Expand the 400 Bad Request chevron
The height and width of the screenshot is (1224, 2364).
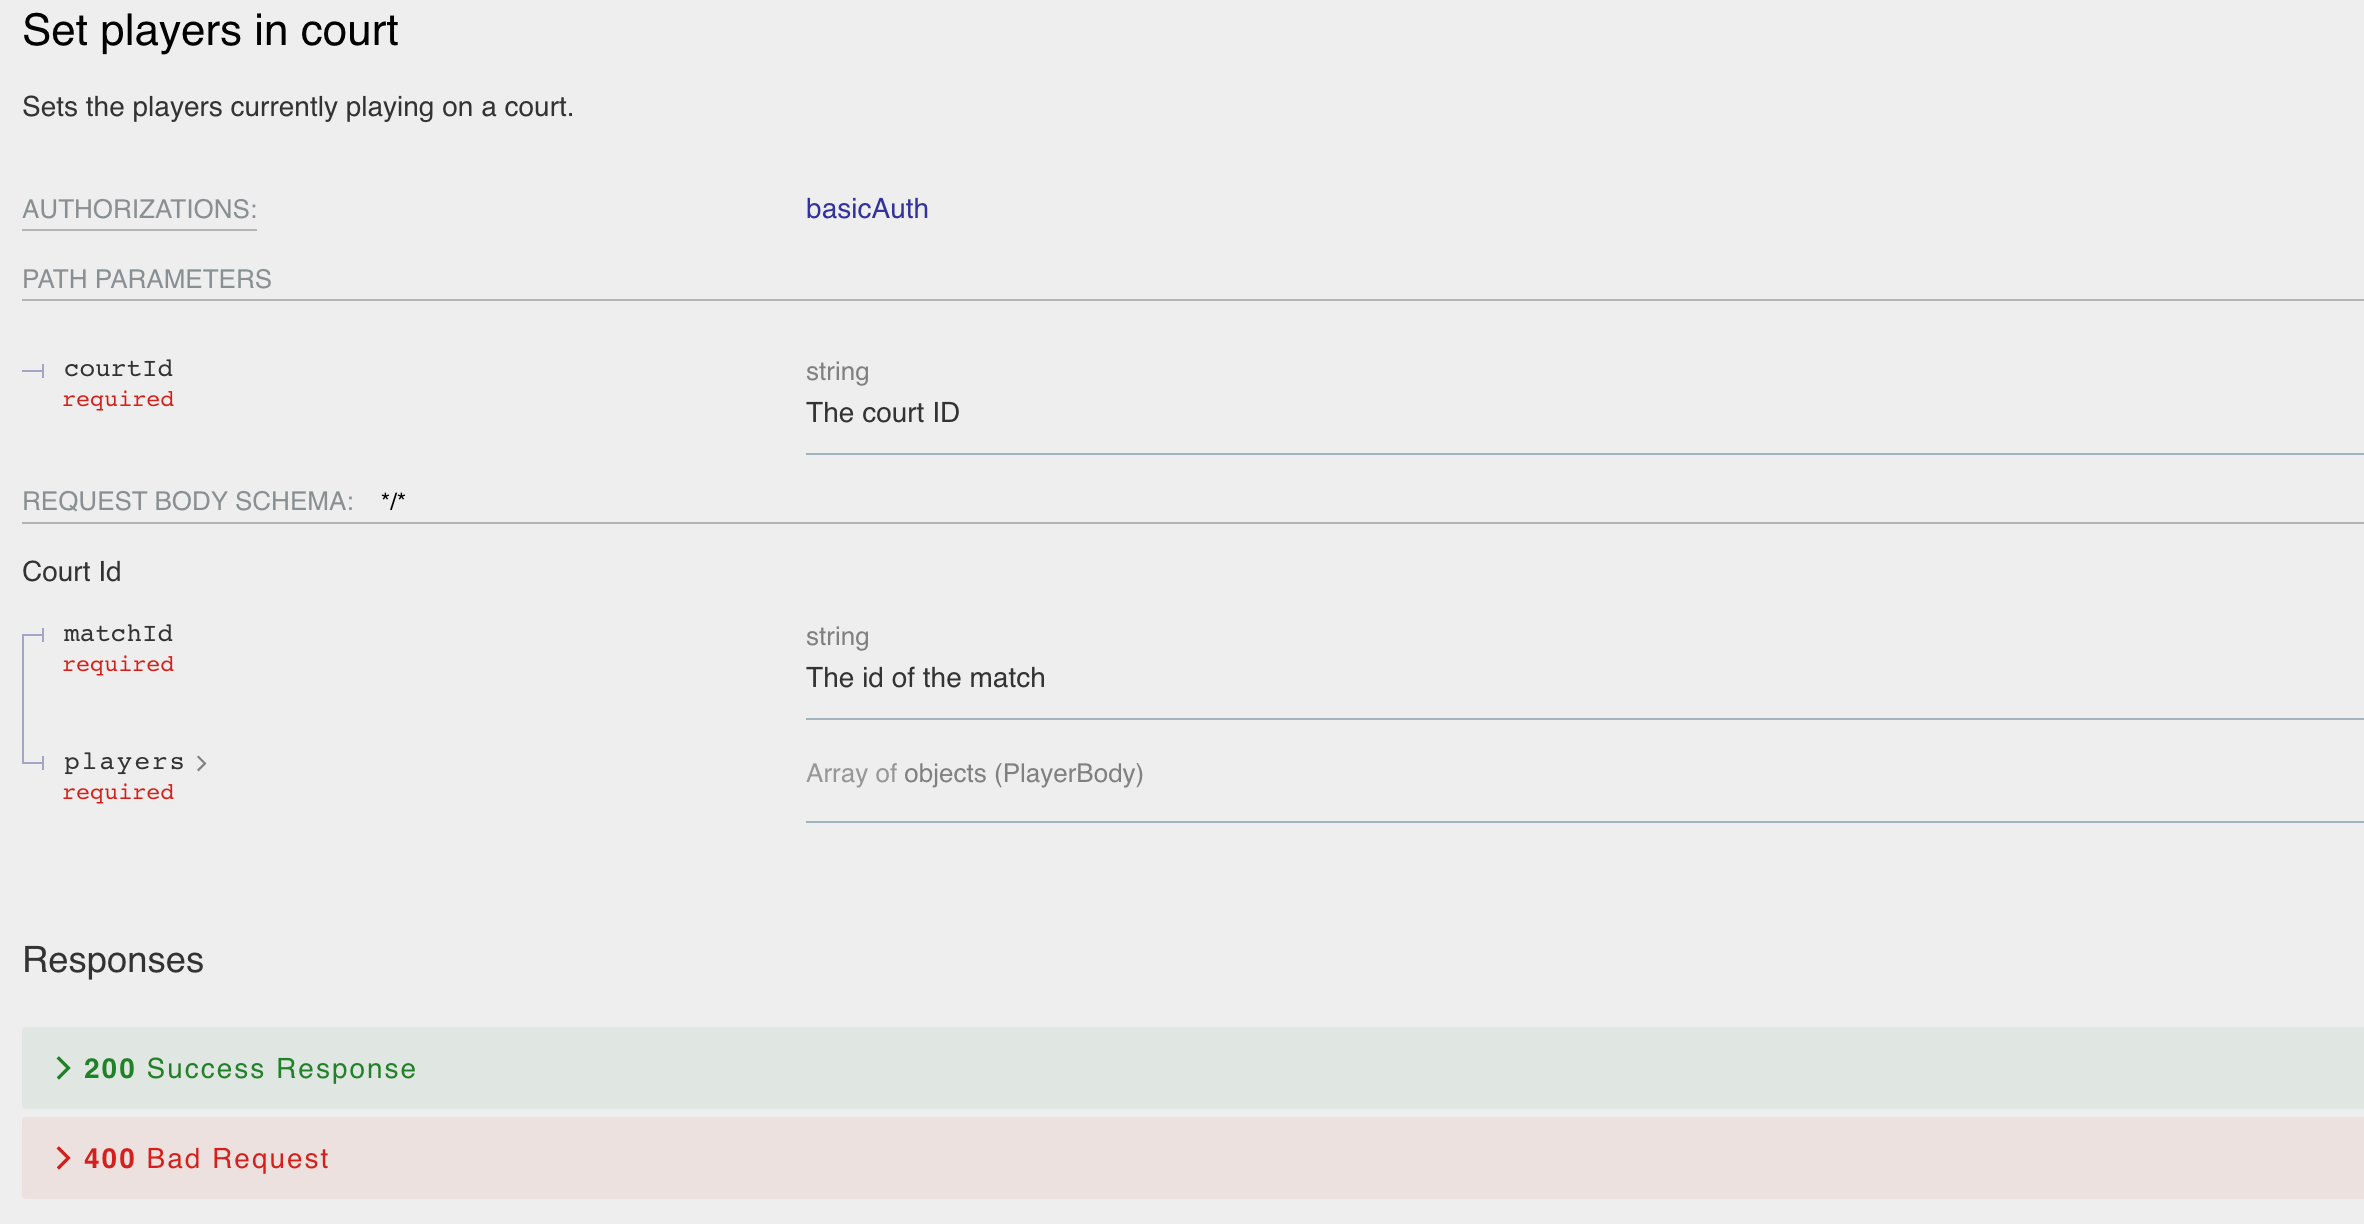coord(63,1158)
